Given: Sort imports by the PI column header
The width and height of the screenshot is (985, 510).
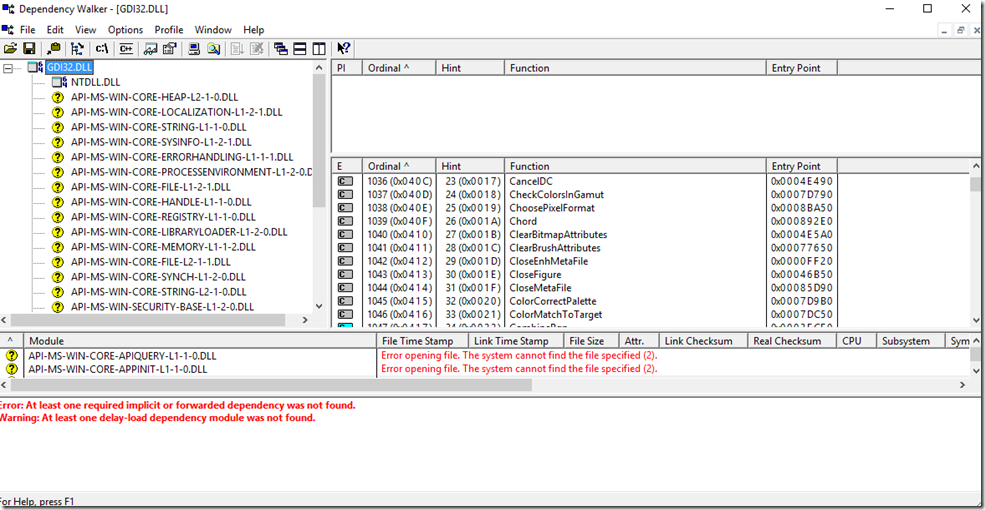Looking at the screenshot, I should coord(347,68).
